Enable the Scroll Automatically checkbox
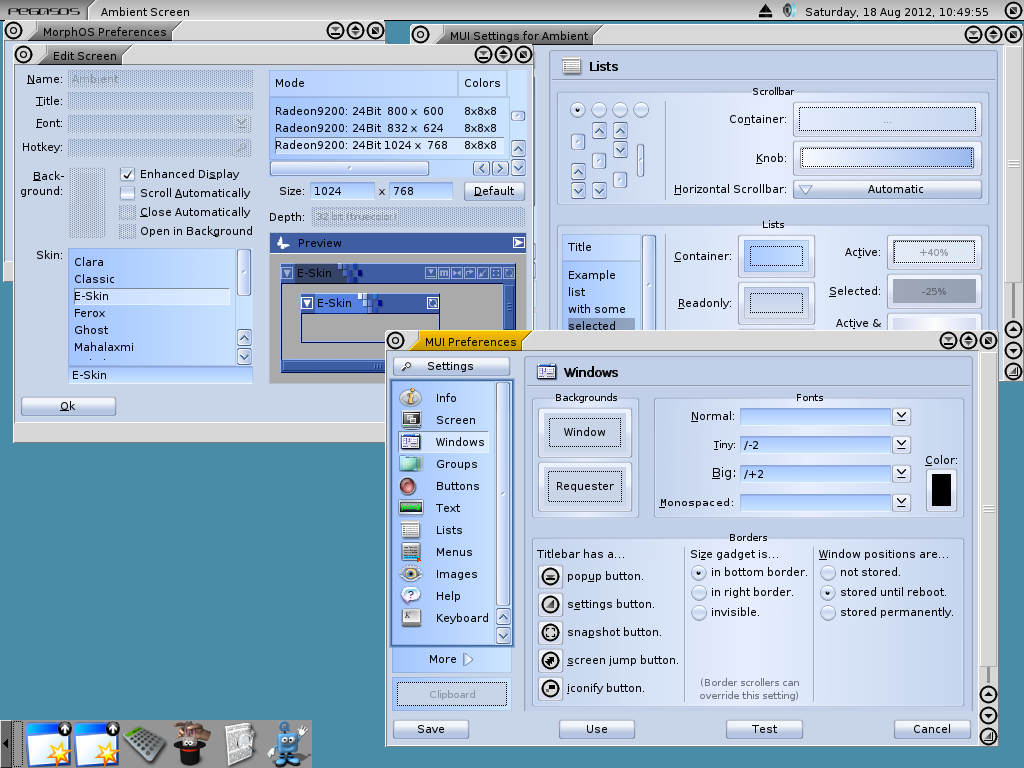The image size is (1024, 768). click(x=127, y=193)
